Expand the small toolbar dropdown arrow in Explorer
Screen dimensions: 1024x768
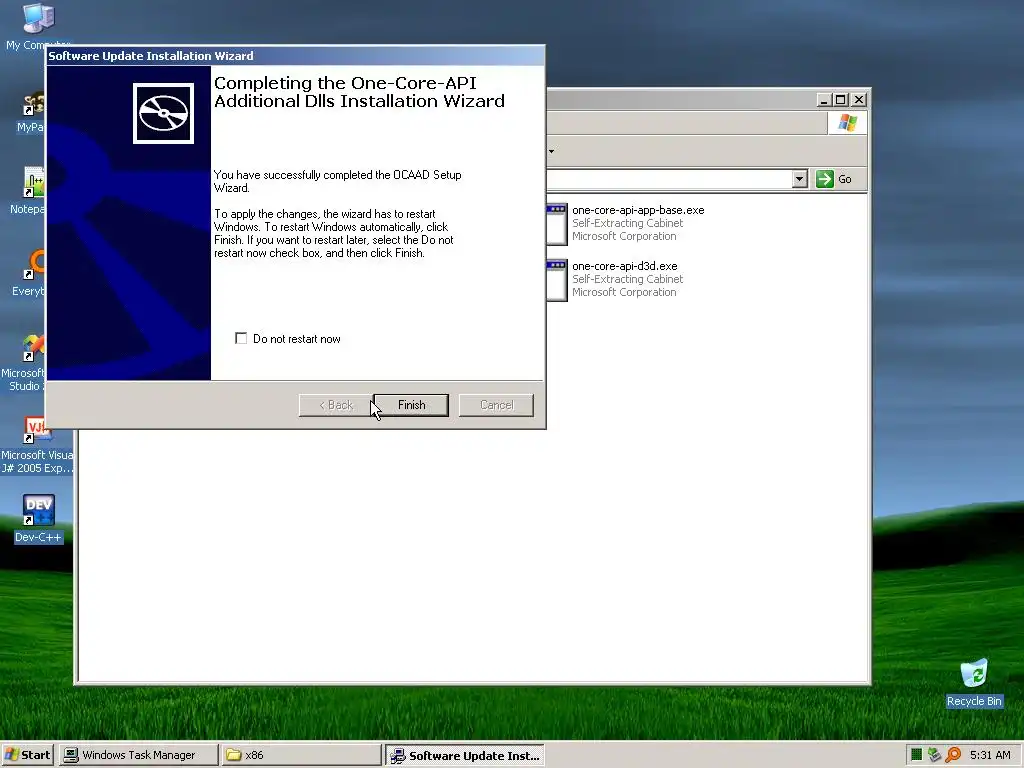tap(552, 152)
